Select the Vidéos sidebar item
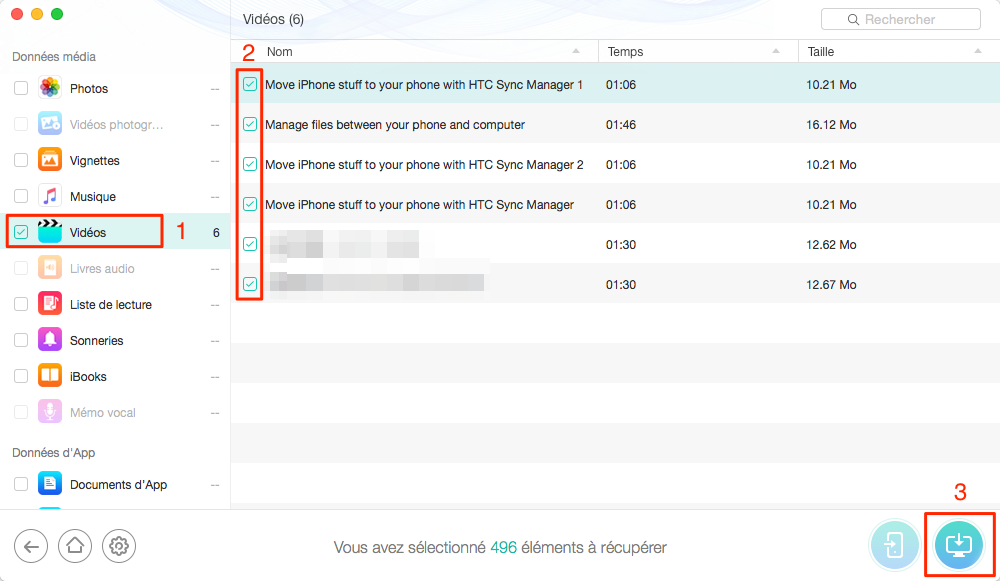This screenshot has height=581, width=1000. [116, 232]
